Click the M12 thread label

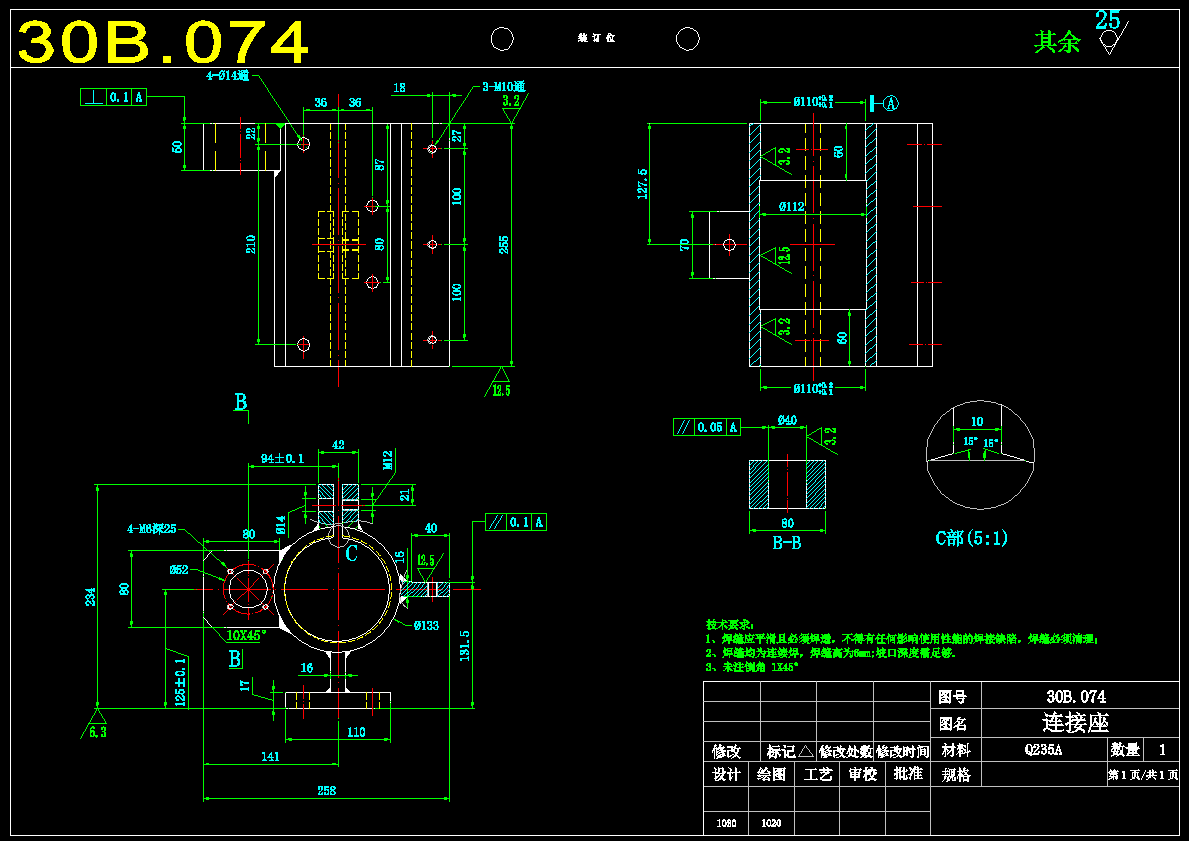point(387,460)
